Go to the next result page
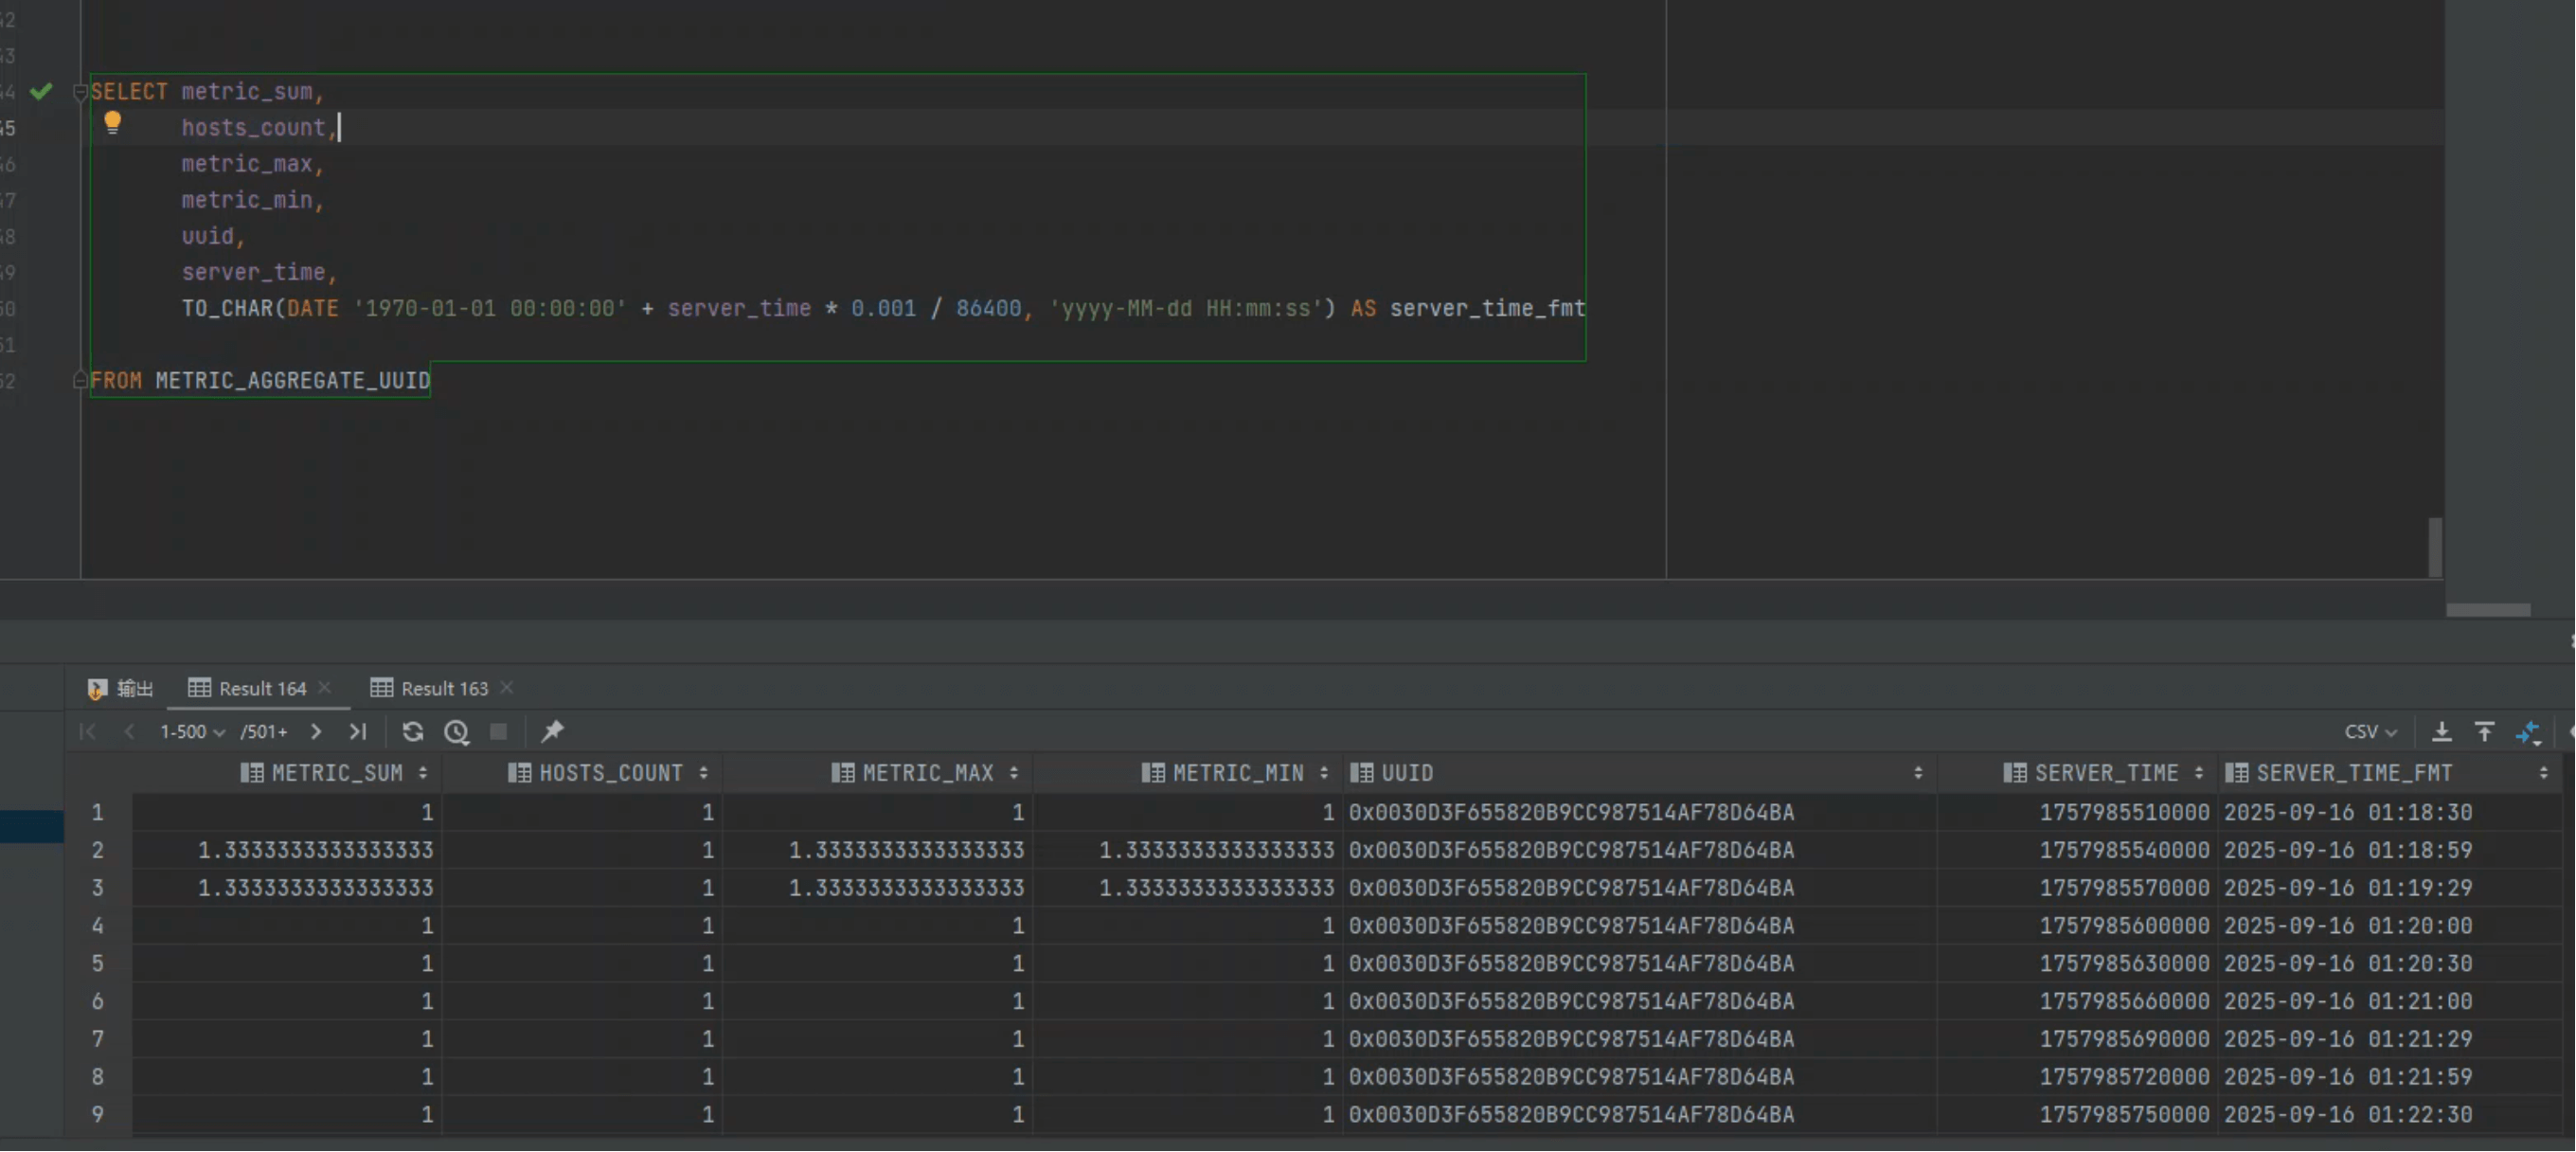Screen dimensions: 2576x1152 316,732
